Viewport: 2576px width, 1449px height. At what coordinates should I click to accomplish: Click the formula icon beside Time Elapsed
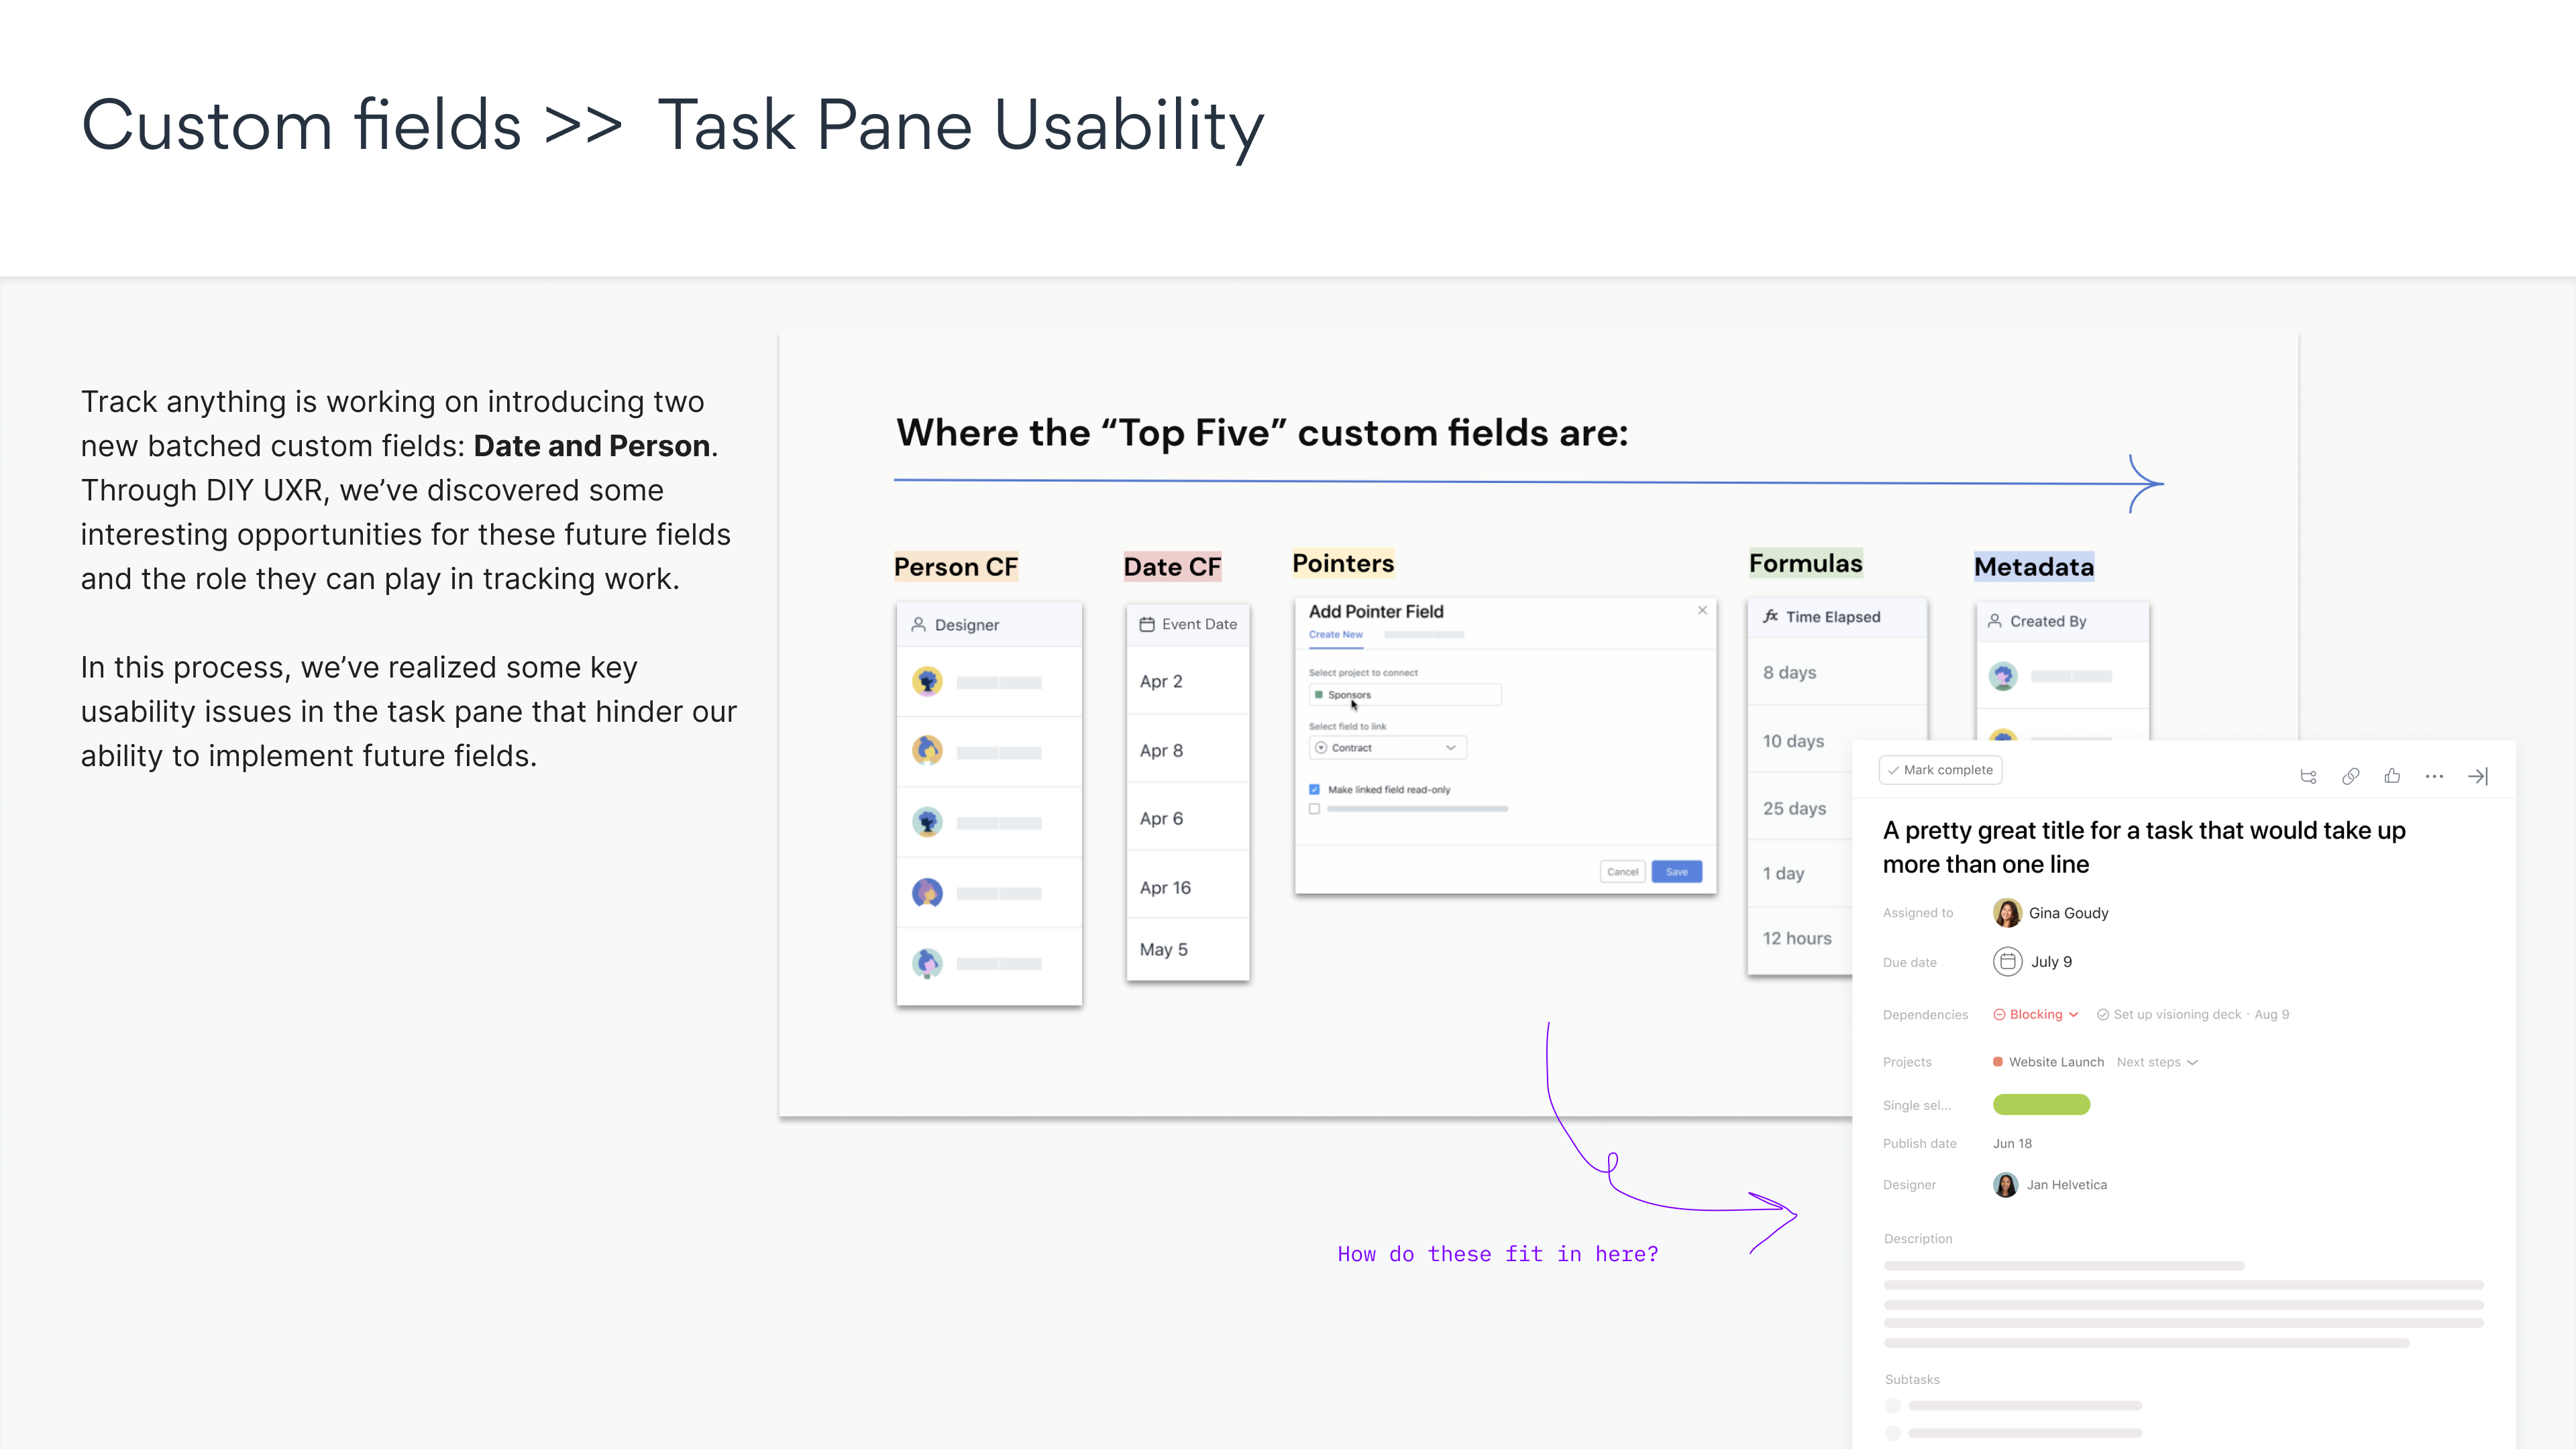[x=1770, y=616]
